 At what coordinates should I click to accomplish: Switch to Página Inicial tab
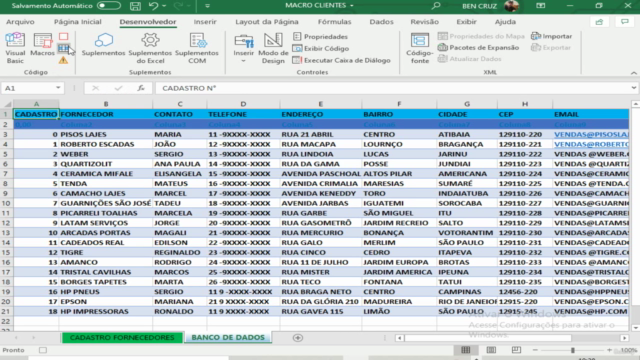click(x=78, y=22)
